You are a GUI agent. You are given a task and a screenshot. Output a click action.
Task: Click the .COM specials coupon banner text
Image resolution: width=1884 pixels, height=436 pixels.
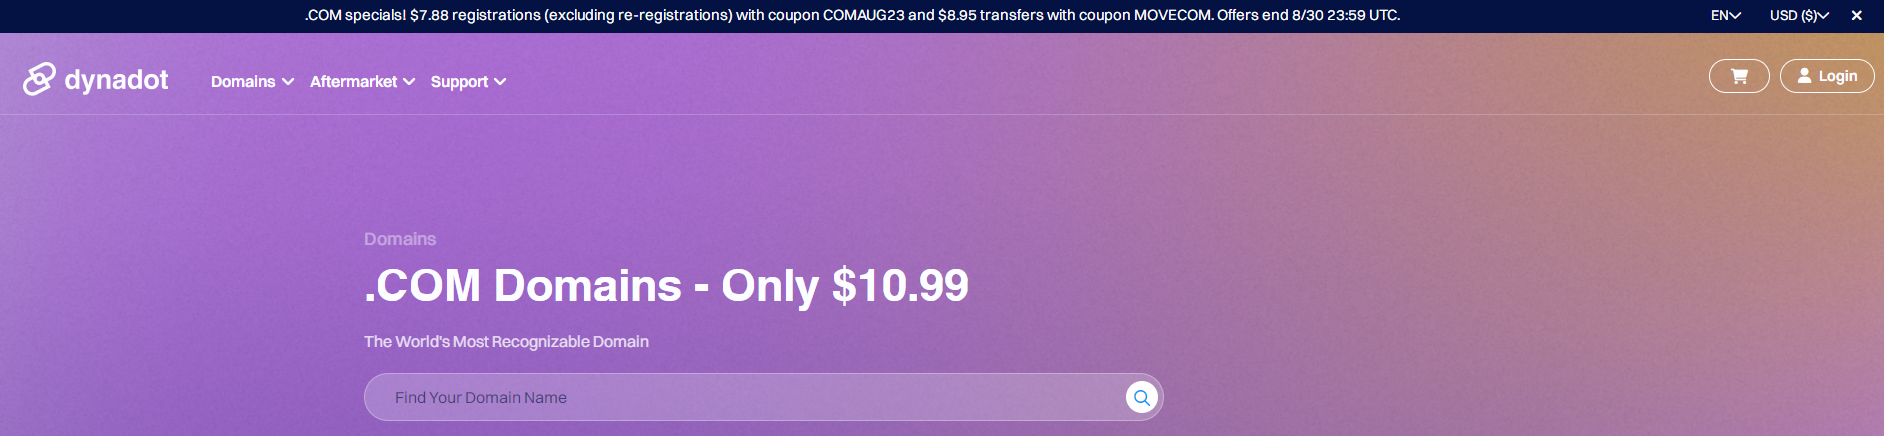tap(852, 16)
